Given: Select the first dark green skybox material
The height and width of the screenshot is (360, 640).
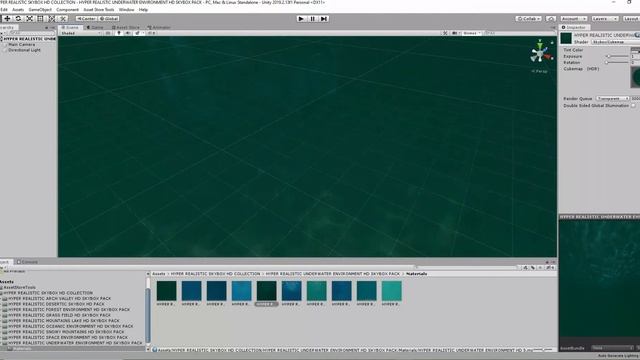Looking at the screenshot, I should [x=167, y=291].
